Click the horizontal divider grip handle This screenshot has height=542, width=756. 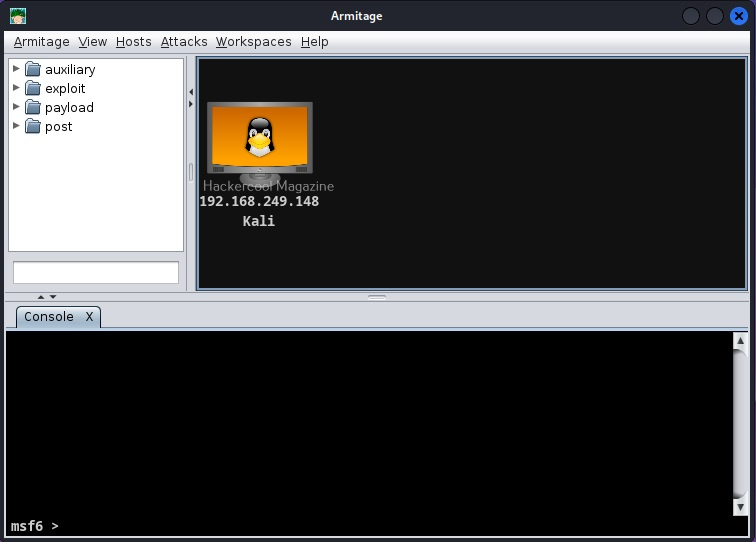pos(377,298)
